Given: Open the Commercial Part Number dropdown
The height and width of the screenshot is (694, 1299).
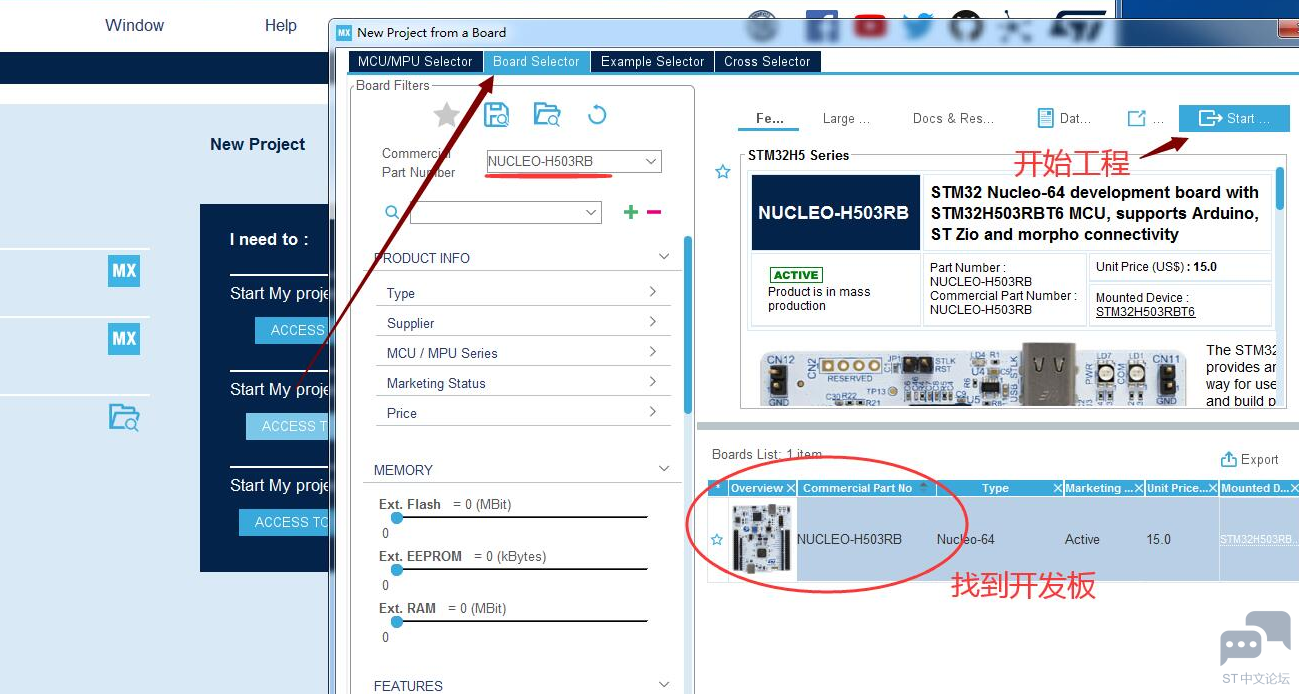Looking at the screenshot, I should (x=651, y=161).
